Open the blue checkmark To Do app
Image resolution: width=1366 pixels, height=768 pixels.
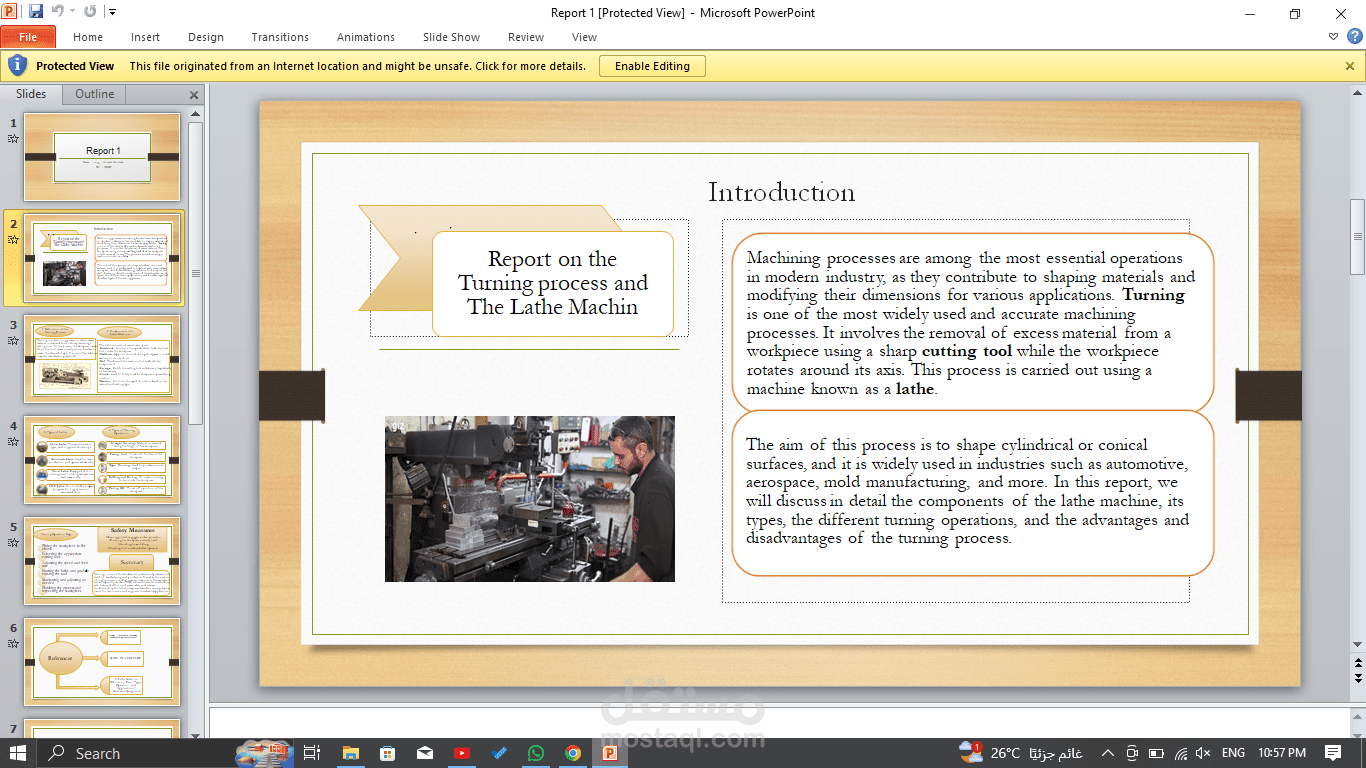click(498, 753)
